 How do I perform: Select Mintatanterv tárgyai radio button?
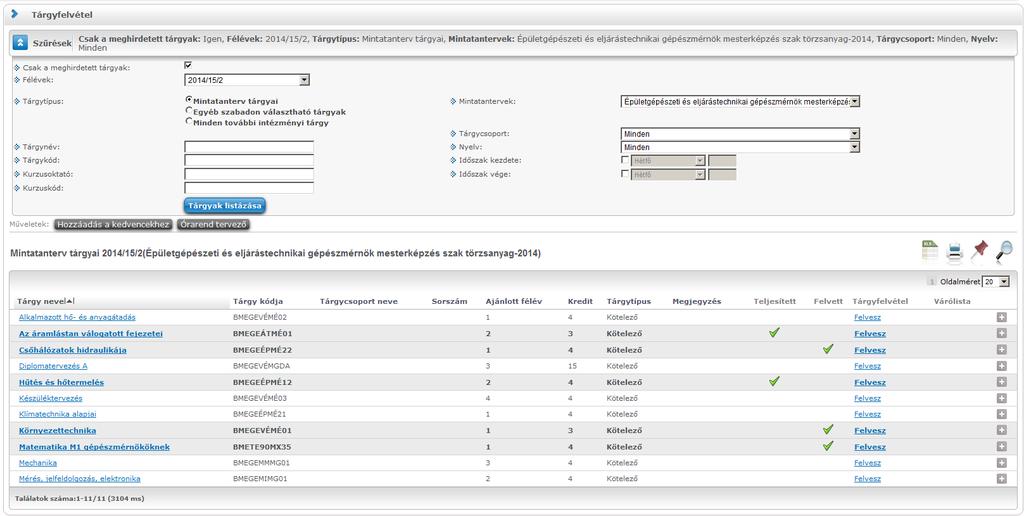(x=189, y=100)
